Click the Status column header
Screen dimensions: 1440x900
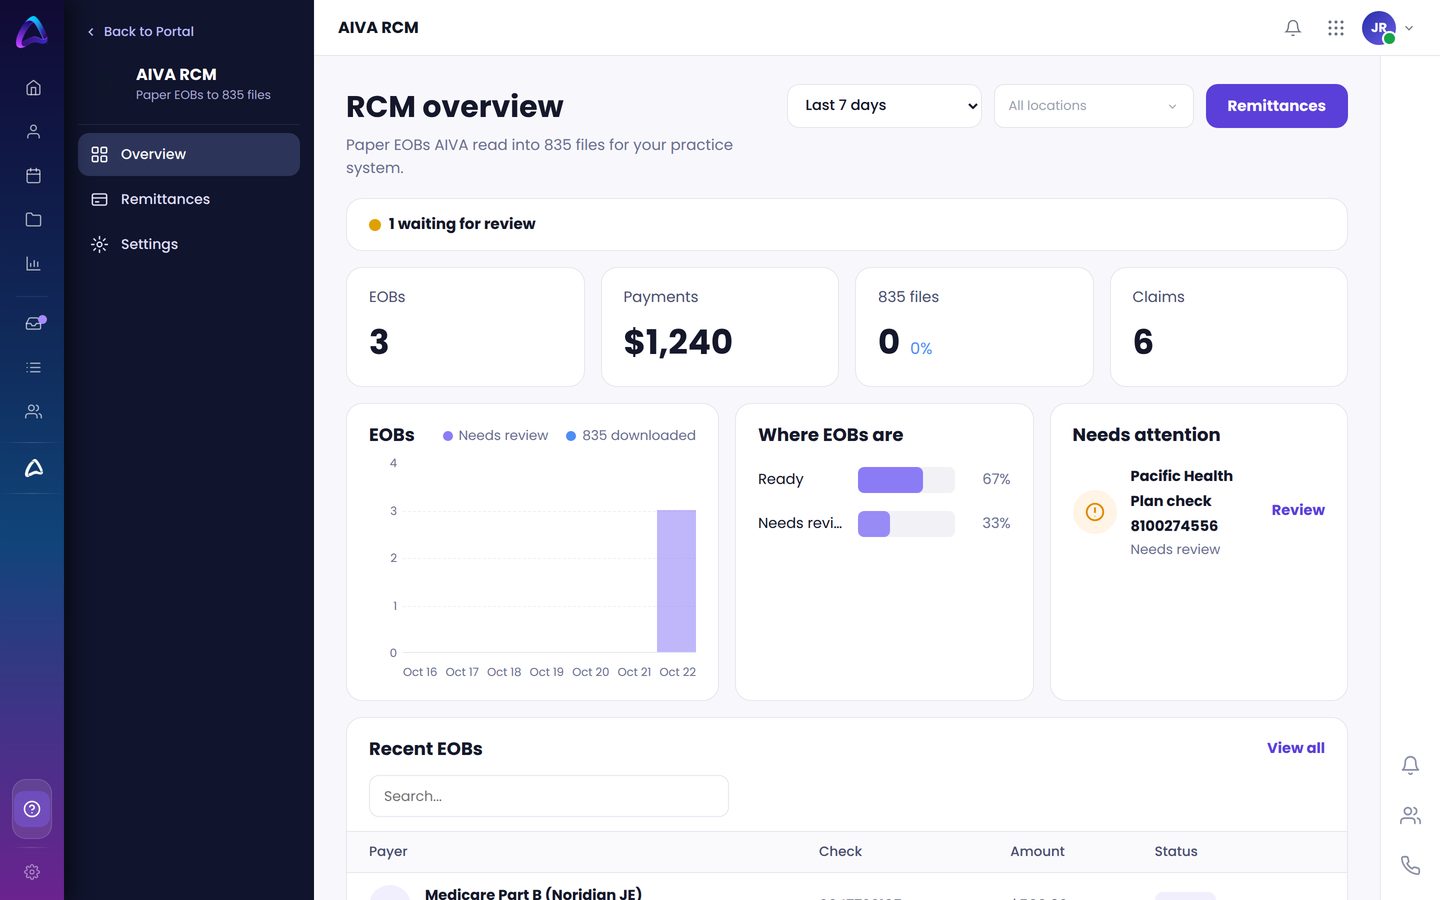(1176, 852)
